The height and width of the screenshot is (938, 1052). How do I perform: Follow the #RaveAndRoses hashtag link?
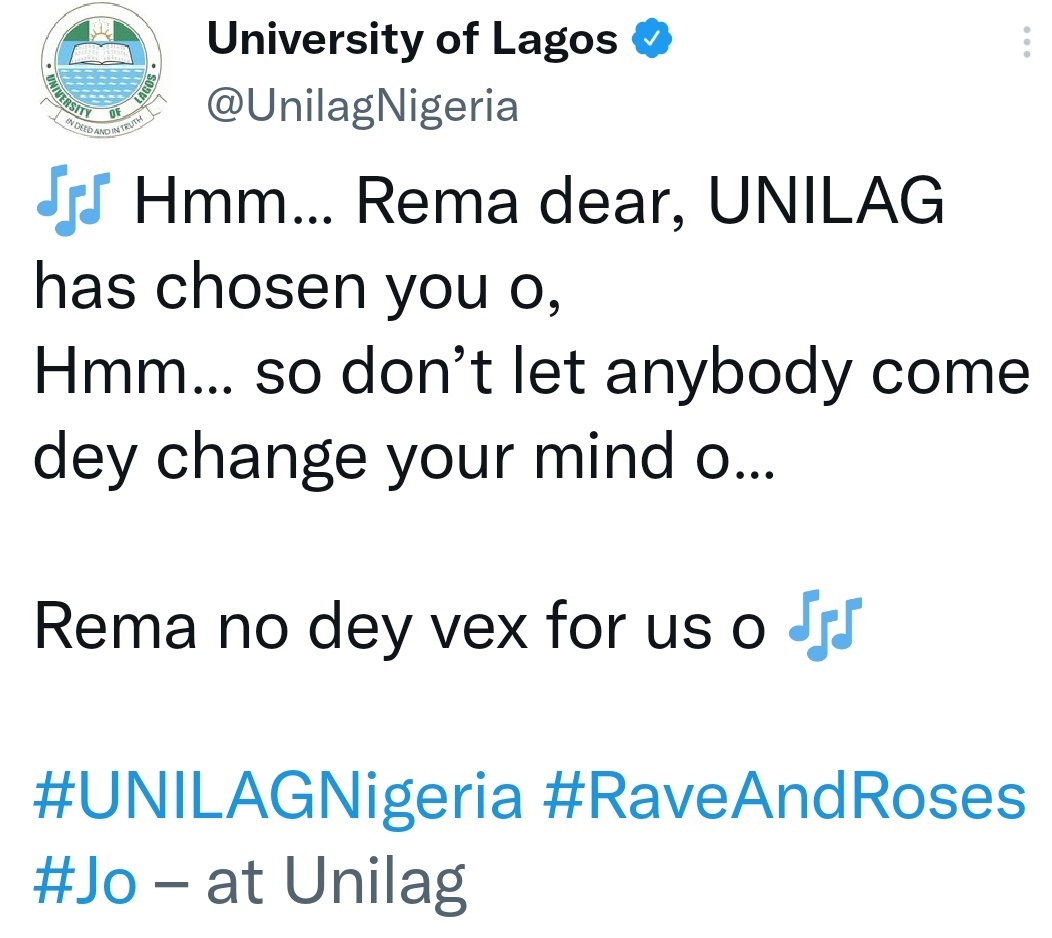pos(785,797)
